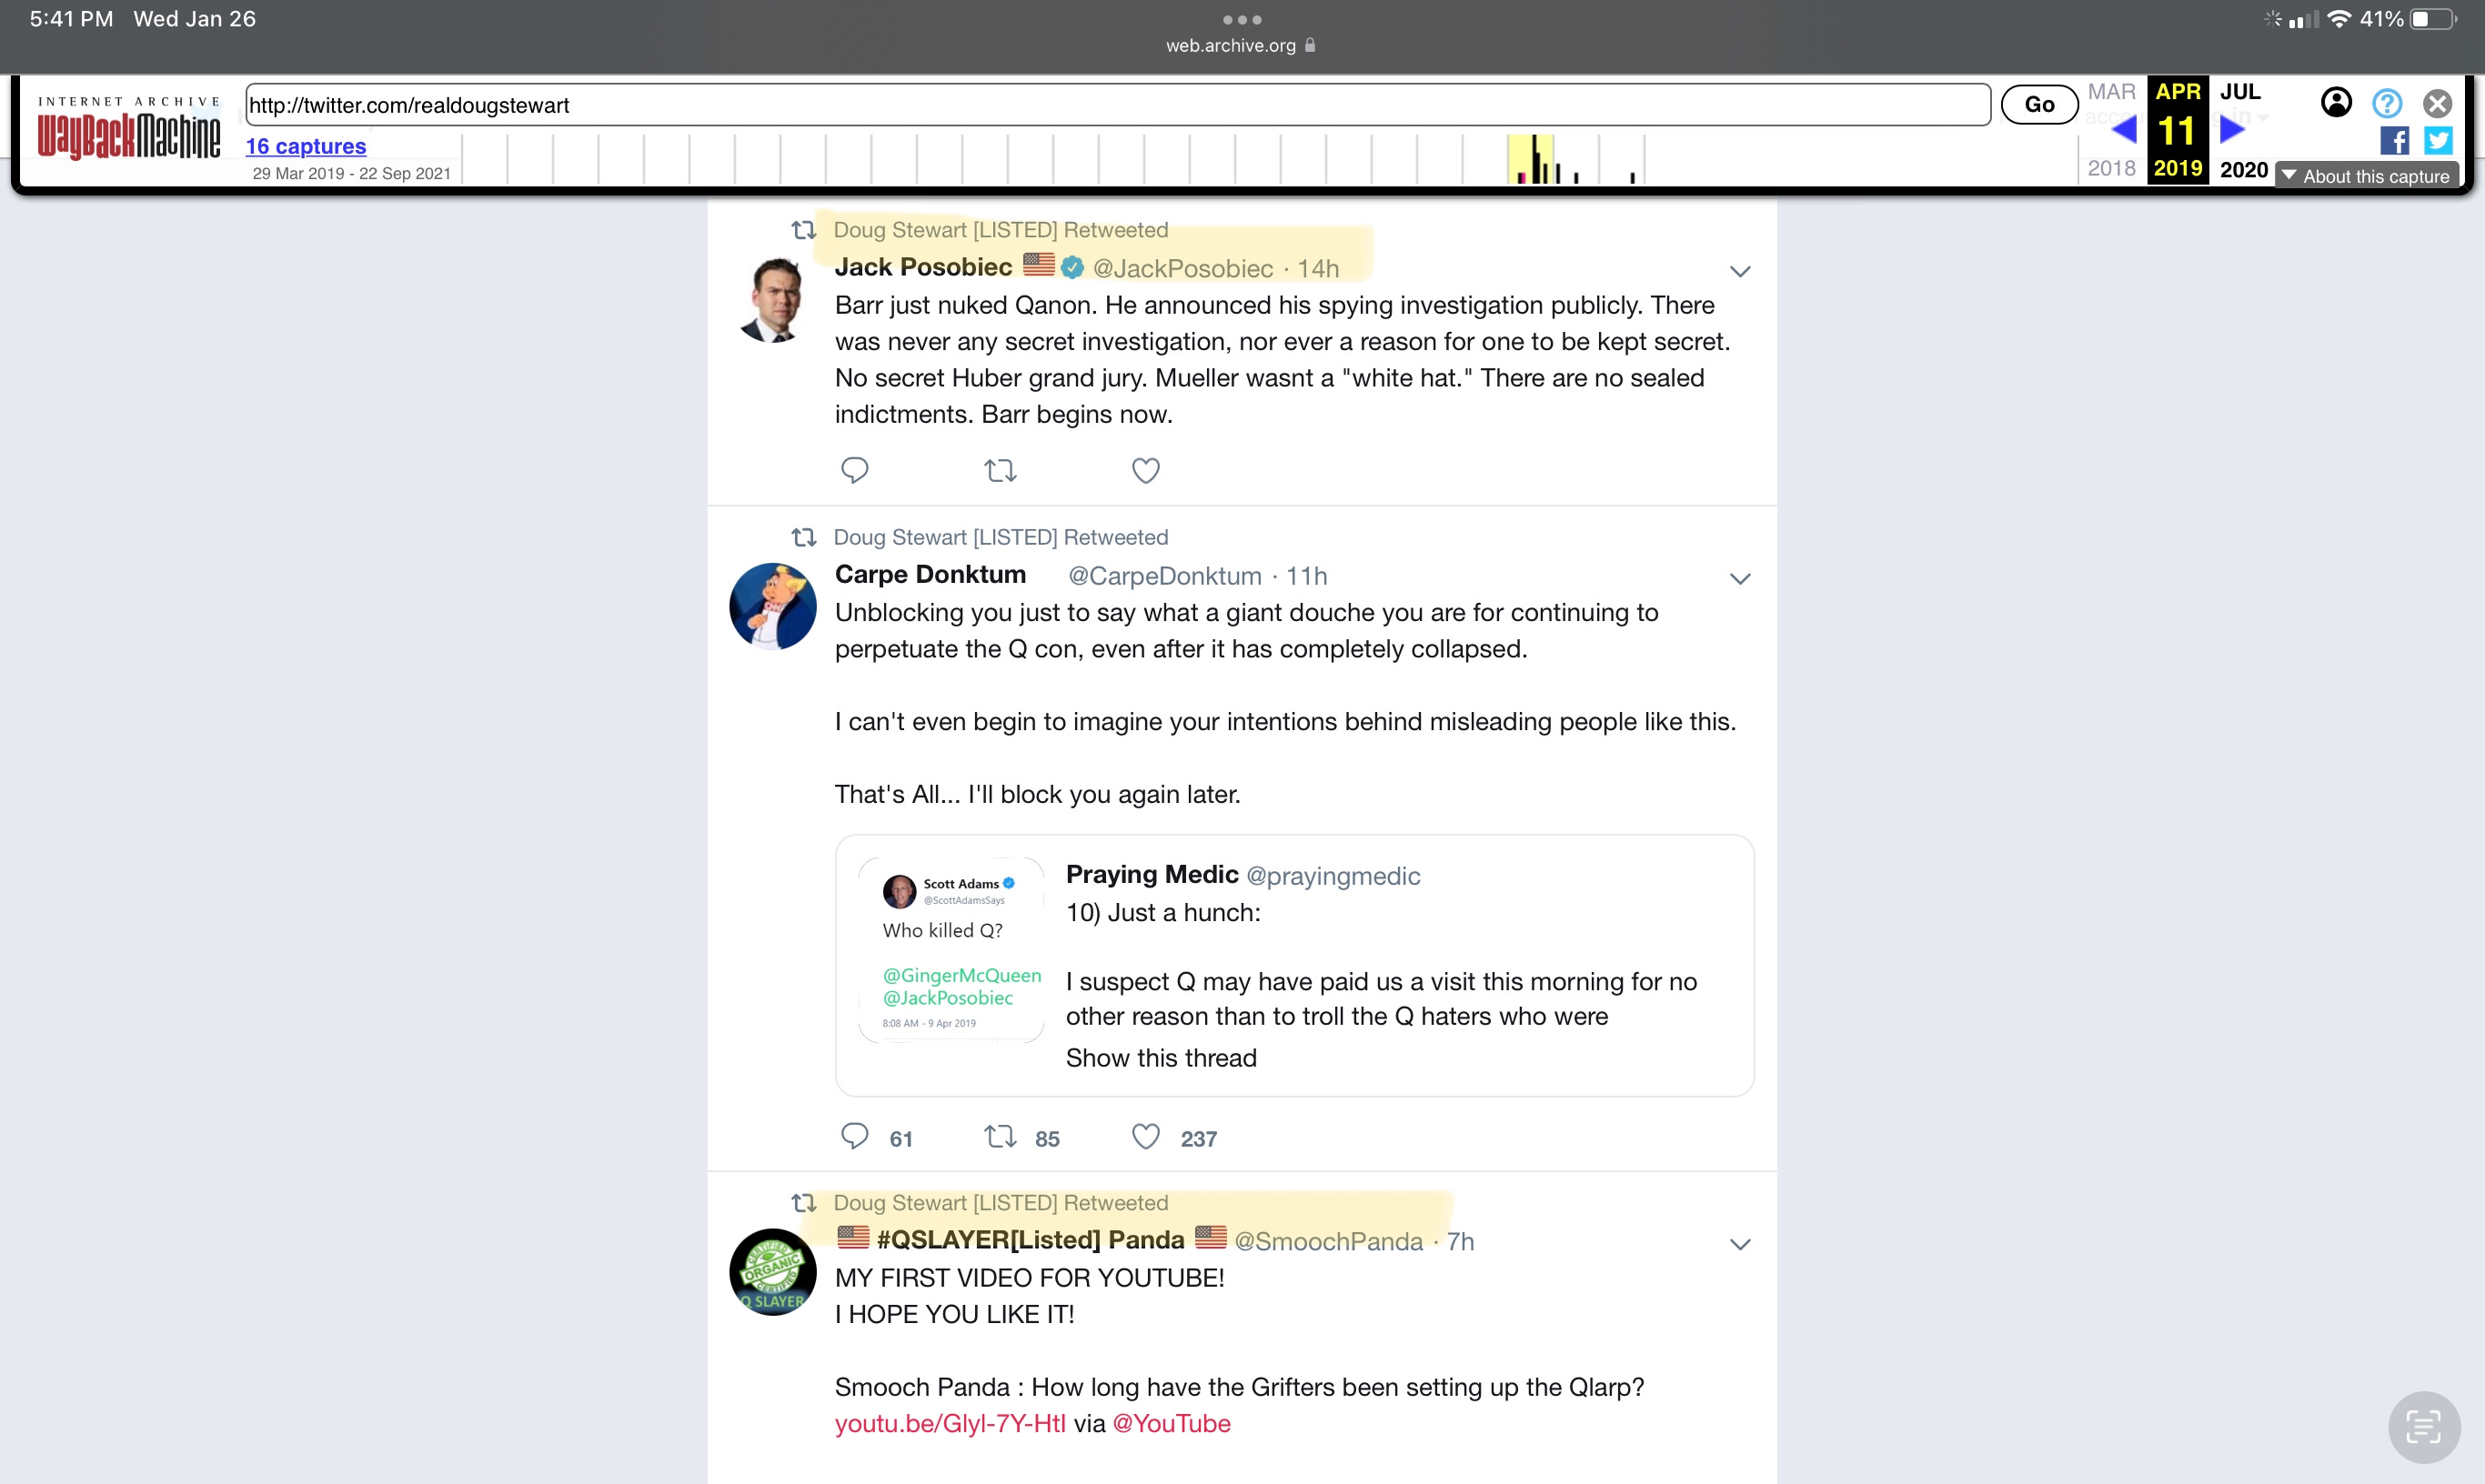Open Carpe Donktum avatar image
2485x1484 pixels.
point(773,606)
